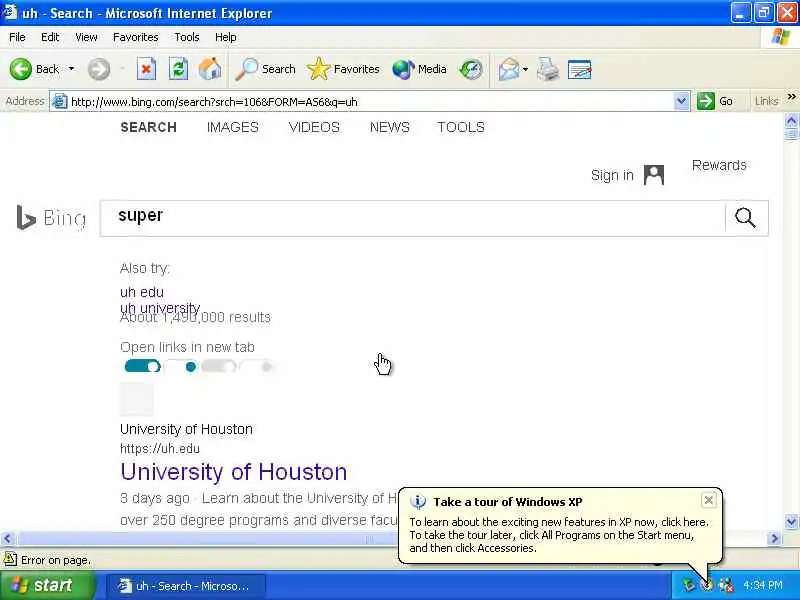Open the View menu
800x600 pixels.
pyautogui.click(x=86, y=37)
